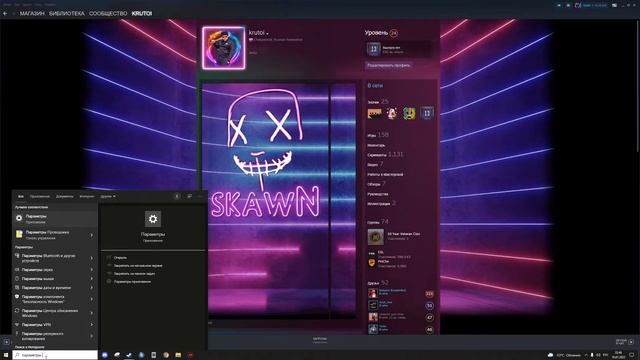Expand the Windows Security component arrow

91,299
